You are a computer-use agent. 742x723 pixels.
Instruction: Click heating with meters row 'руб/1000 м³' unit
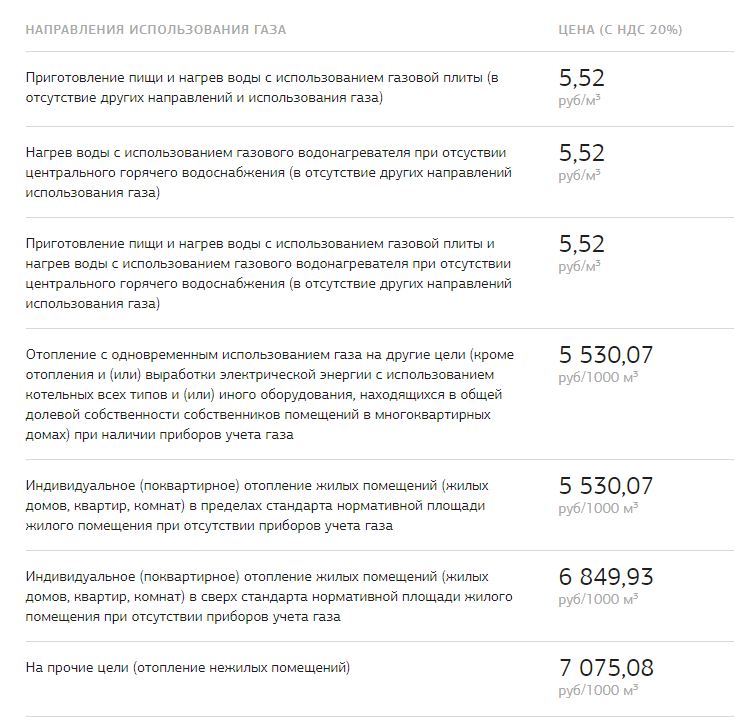tap(598, 377)
